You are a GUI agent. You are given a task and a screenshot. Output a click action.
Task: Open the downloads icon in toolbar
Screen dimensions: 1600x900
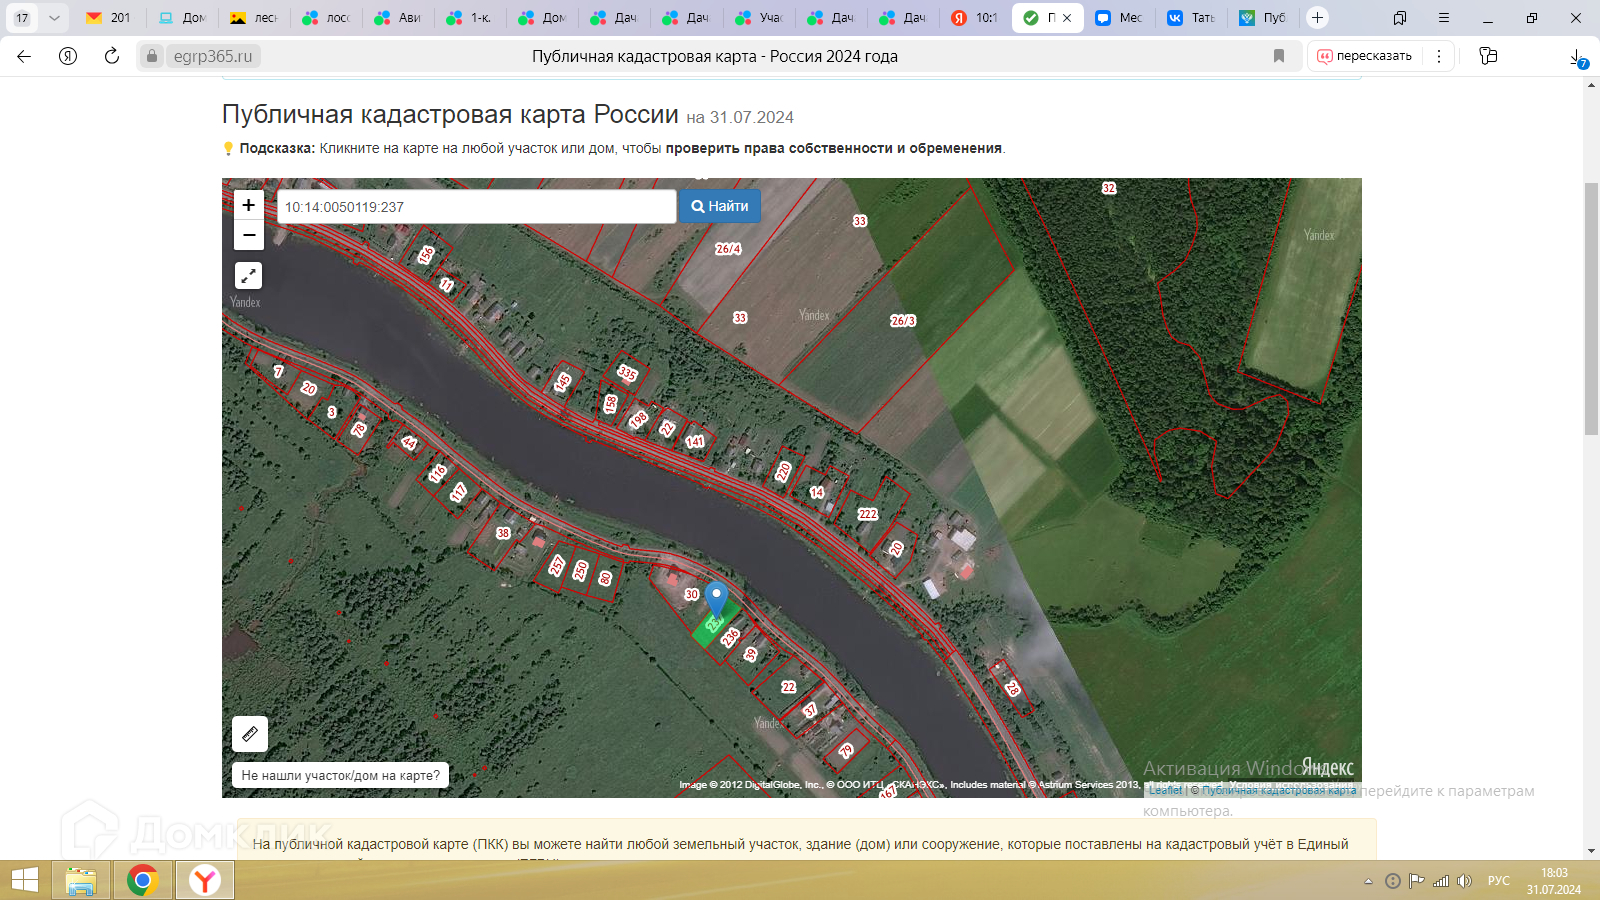pyautogui.click(x=1576, y=57)
